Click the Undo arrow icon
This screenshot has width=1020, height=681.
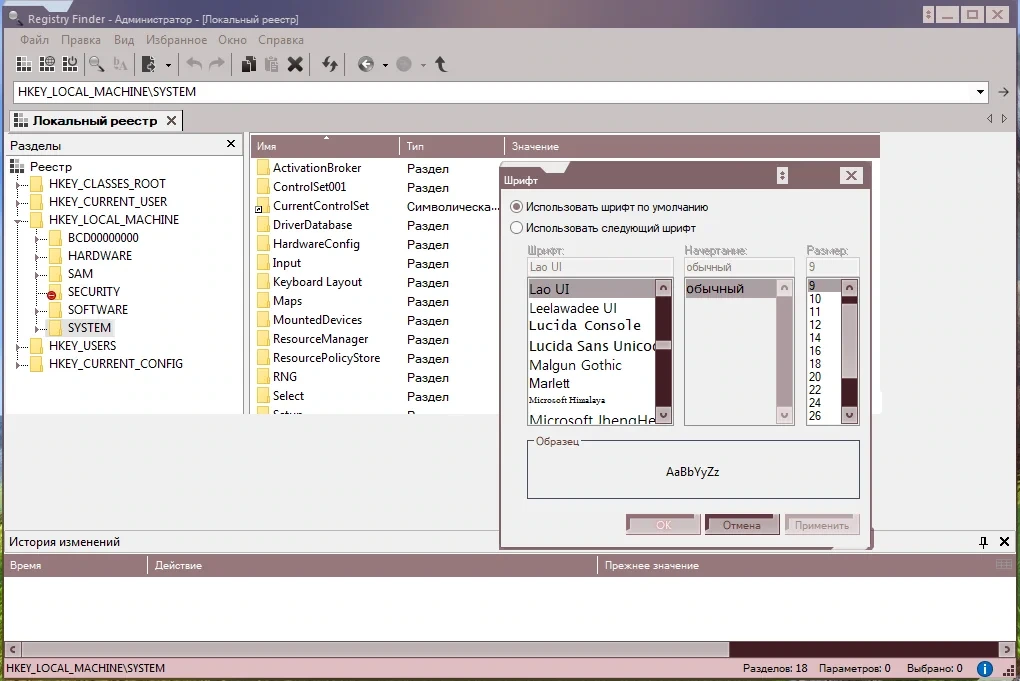[x=194, y=64]
